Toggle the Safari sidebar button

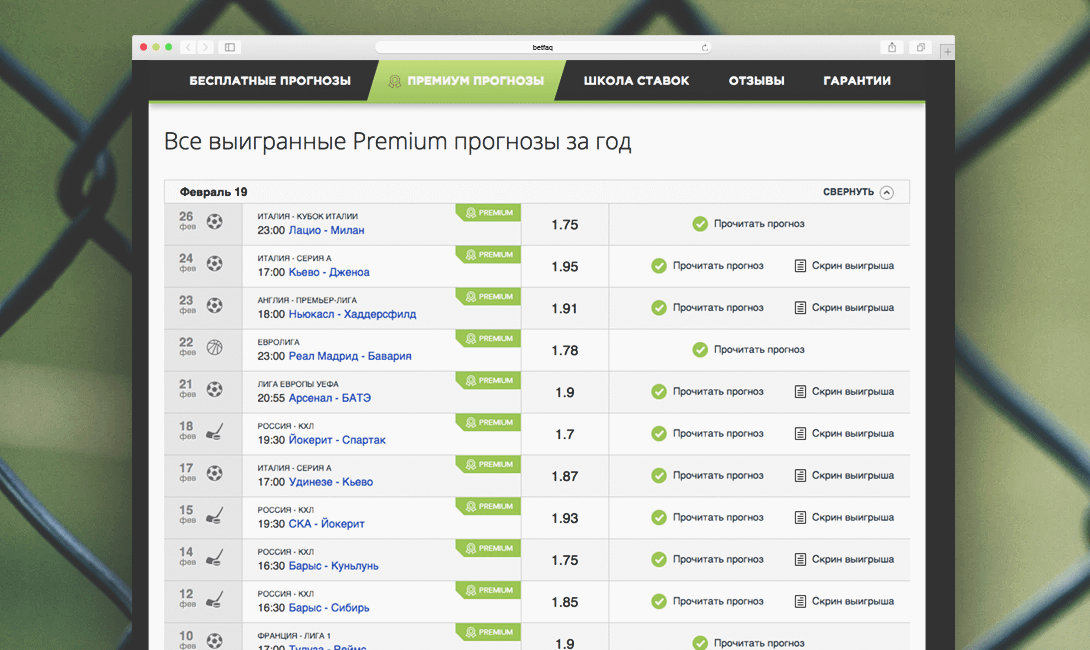pos(229,47)
